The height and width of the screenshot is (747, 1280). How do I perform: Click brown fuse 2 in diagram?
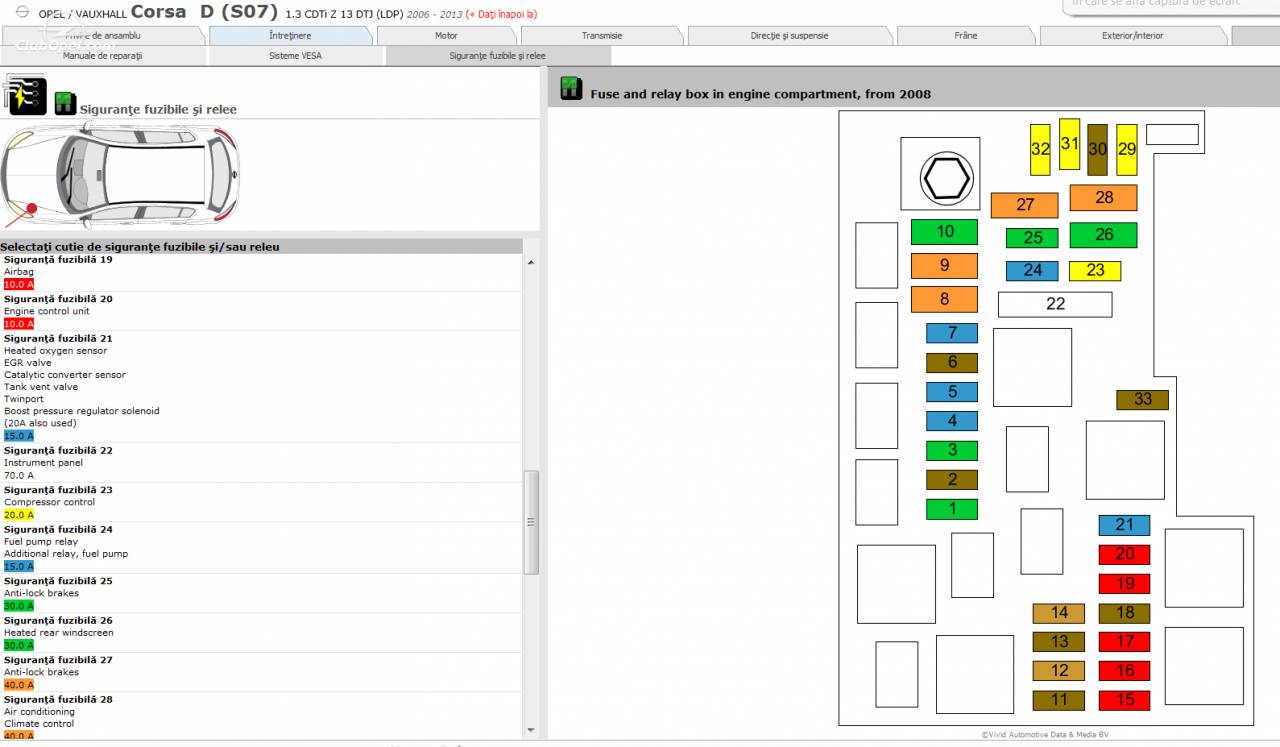click(x=952, y=480)
